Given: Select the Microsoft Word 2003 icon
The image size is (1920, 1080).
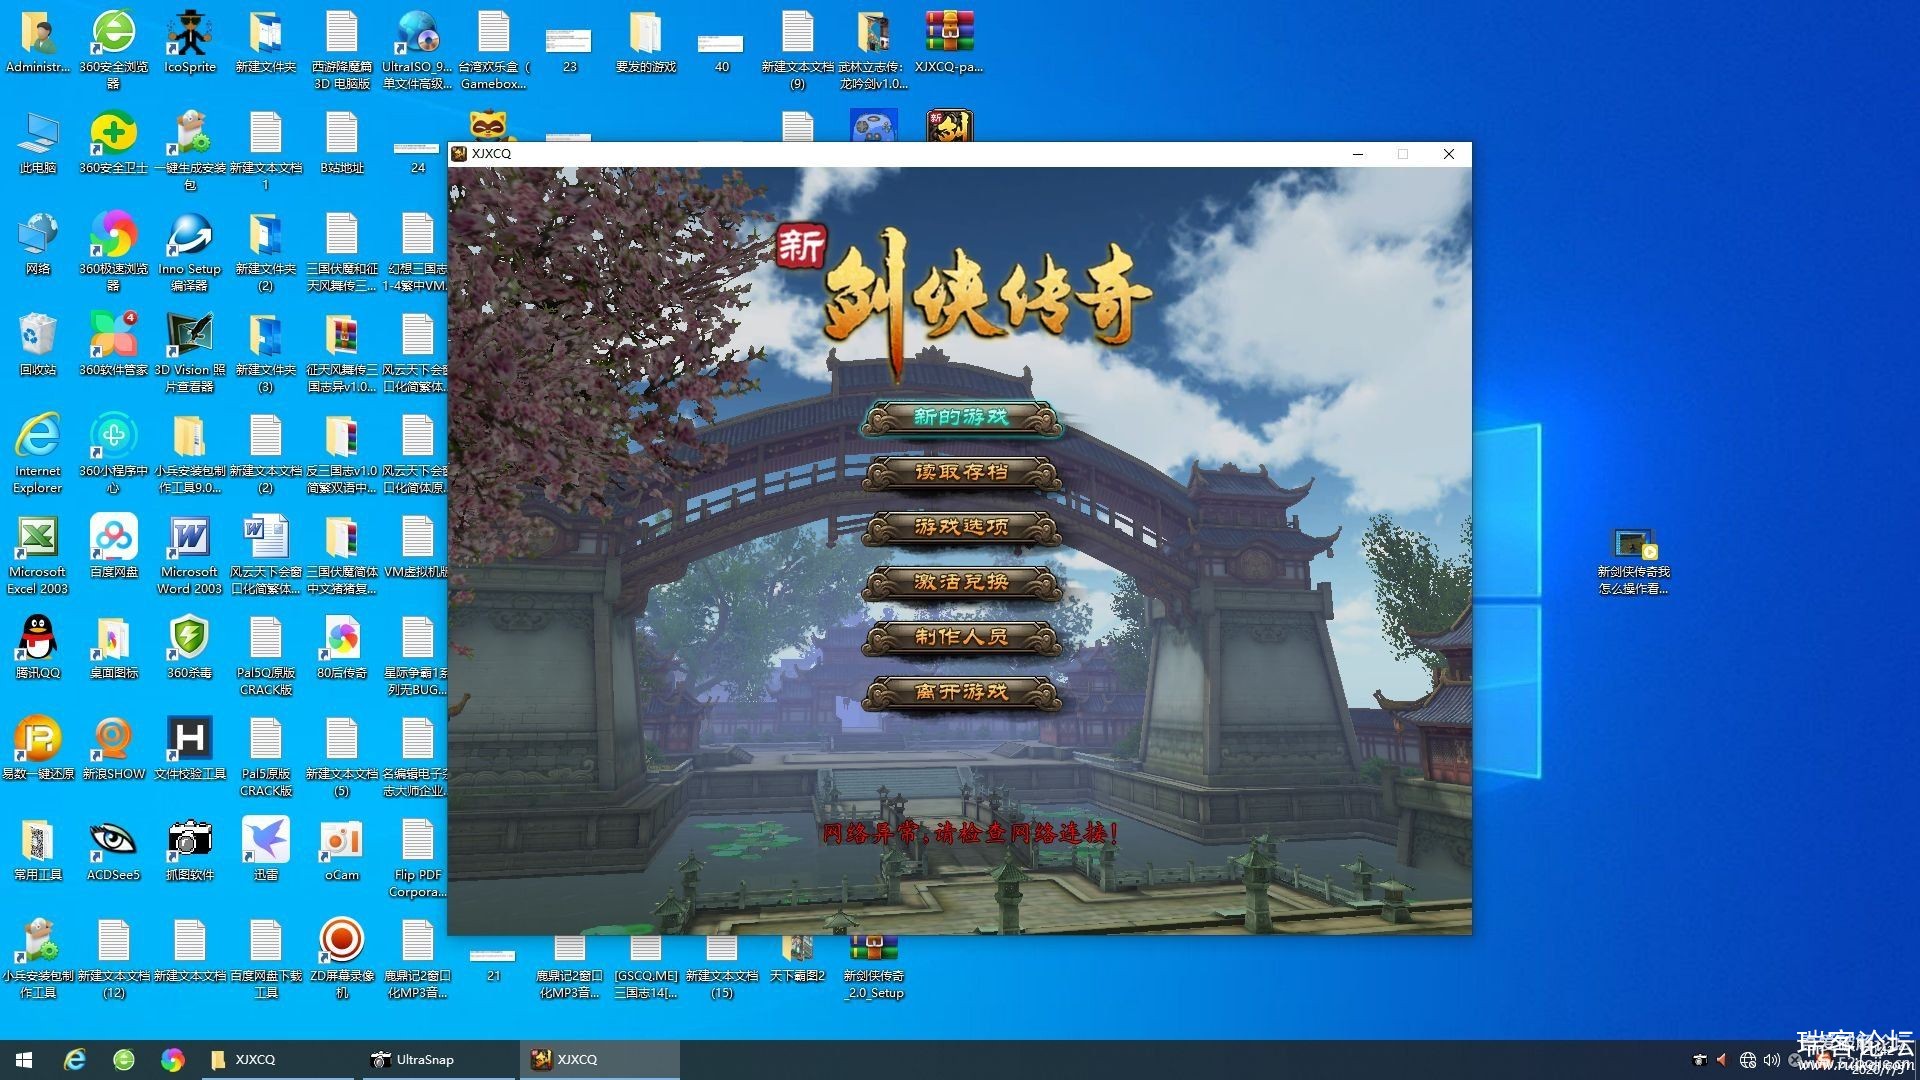Looking at the screenshot, I should (190, 554).
